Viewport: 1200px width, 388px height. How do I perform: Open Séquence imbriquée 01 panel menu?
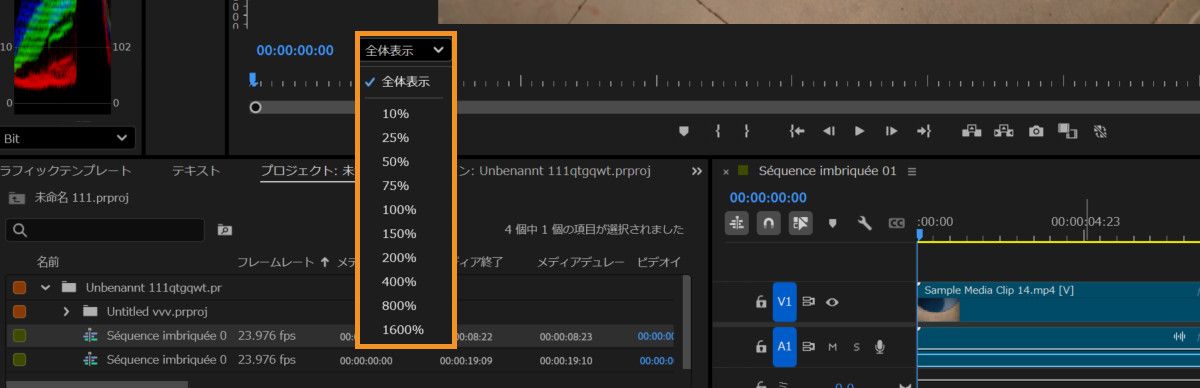pos(911,171)
